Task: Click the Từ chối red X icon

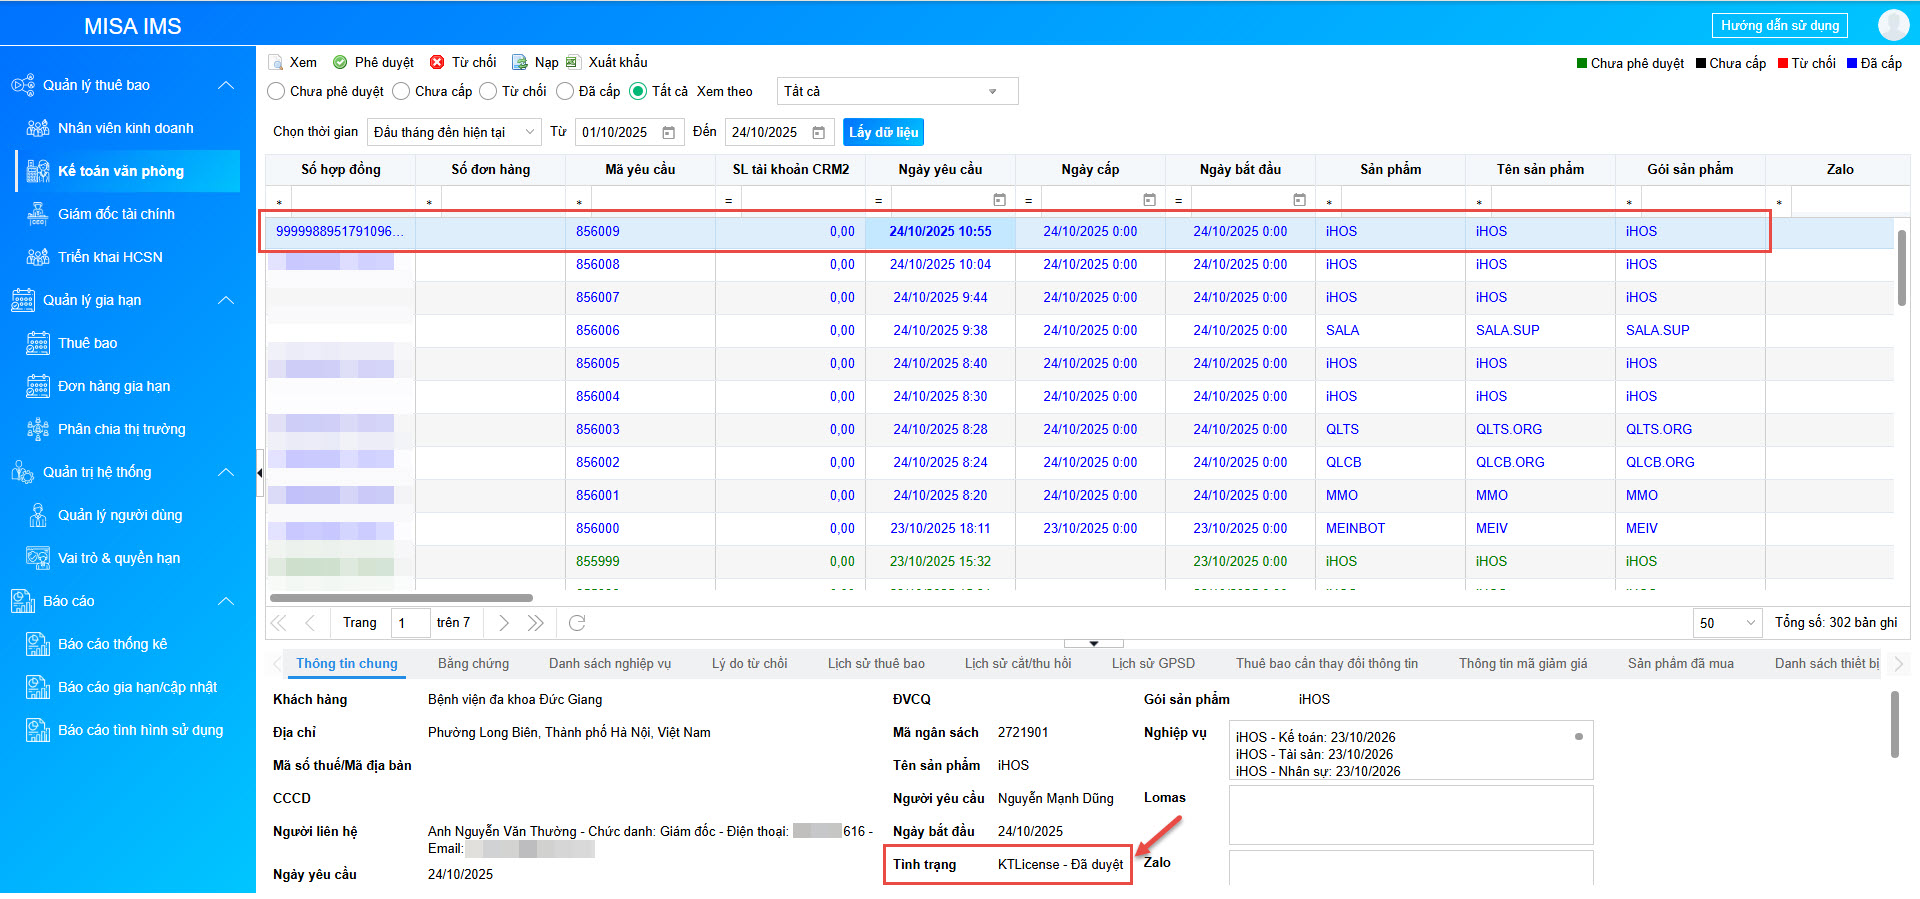Action: point(437,62)
